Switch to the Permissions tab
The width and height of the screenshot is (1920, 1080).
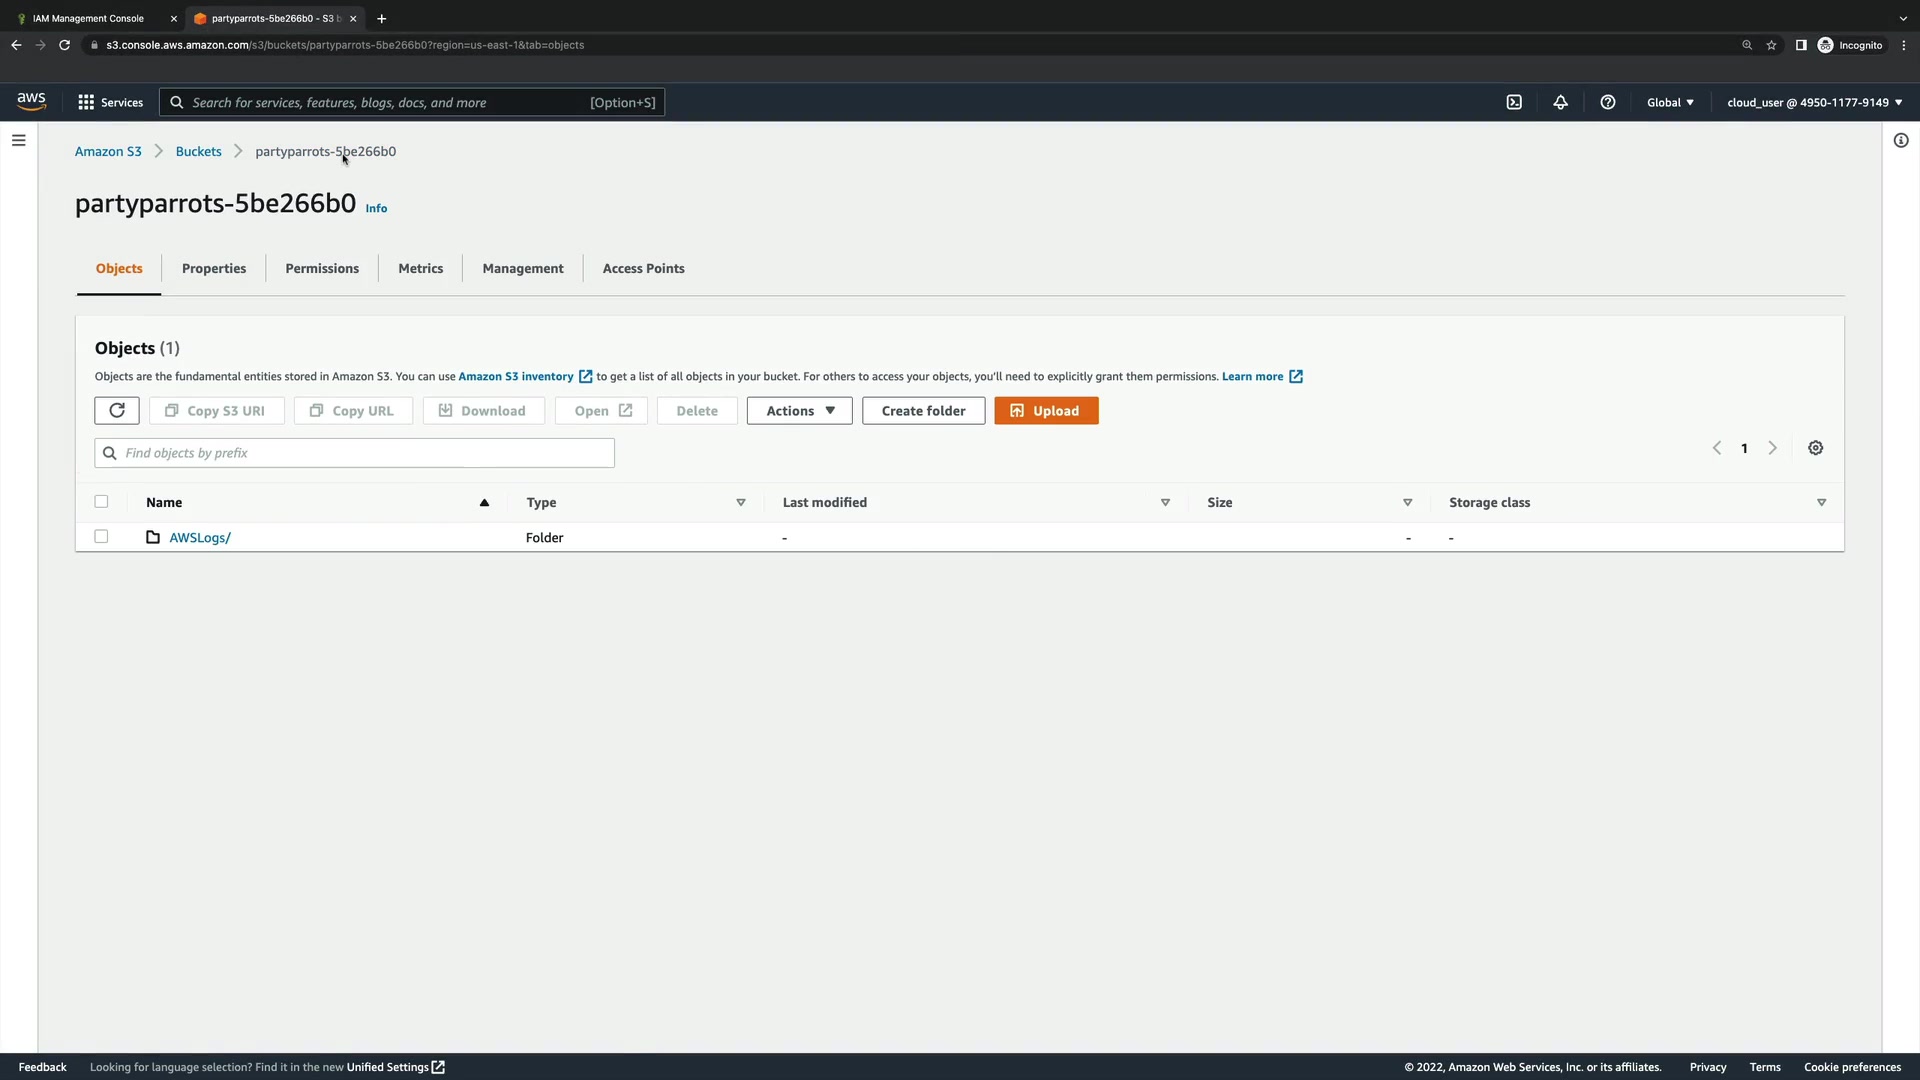(x=322, y=268)
